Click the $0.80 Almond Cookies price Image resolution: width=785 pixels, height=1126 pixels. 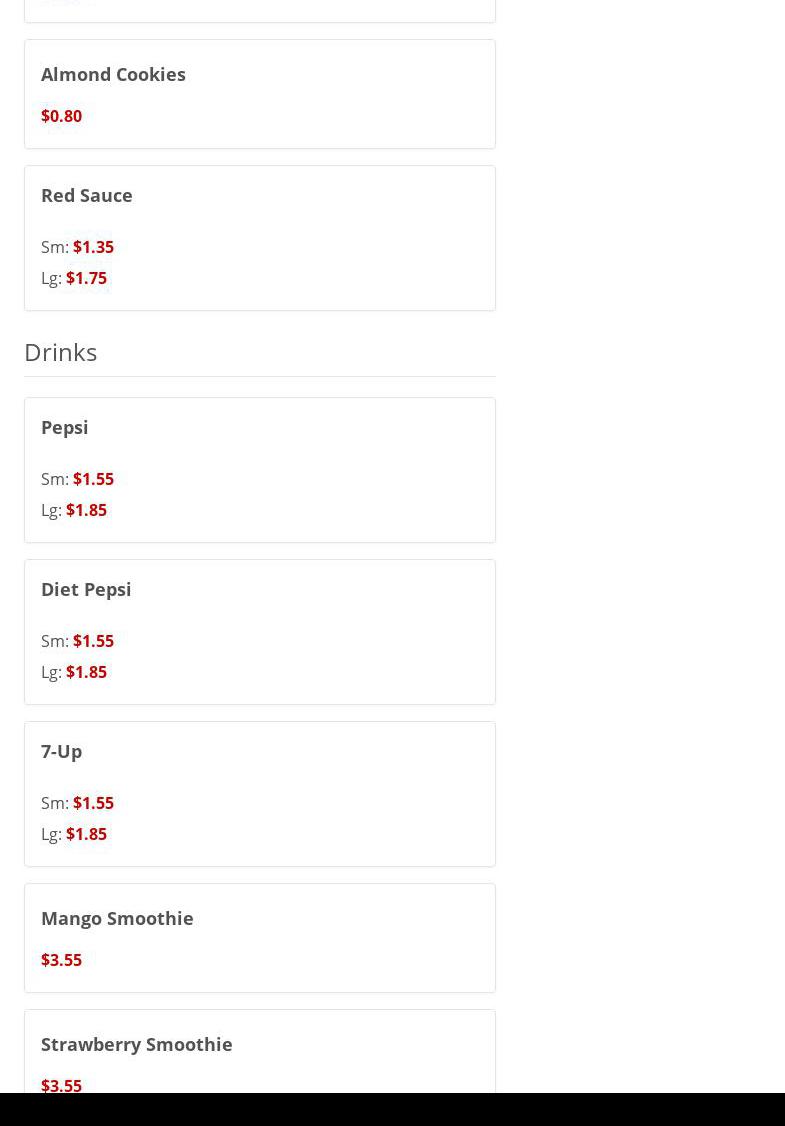coord(61,116)
